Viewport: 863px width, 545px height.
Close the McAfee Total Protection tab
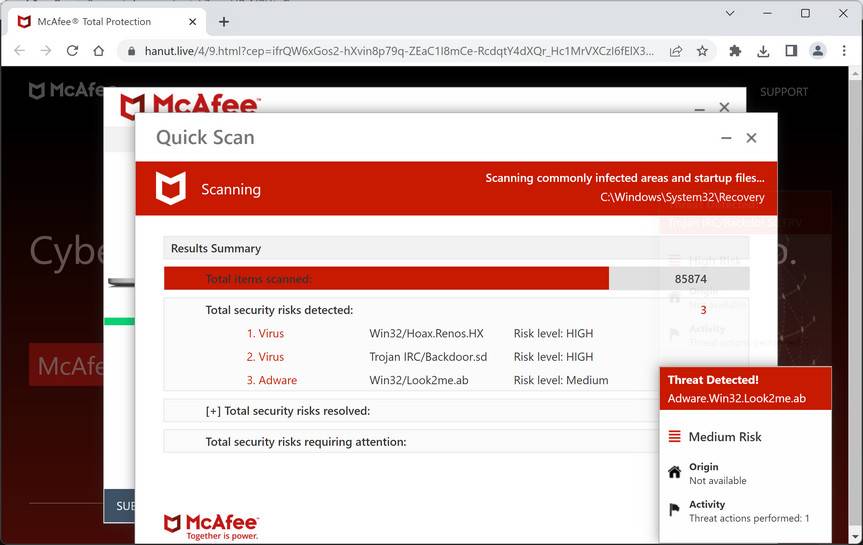192,21
